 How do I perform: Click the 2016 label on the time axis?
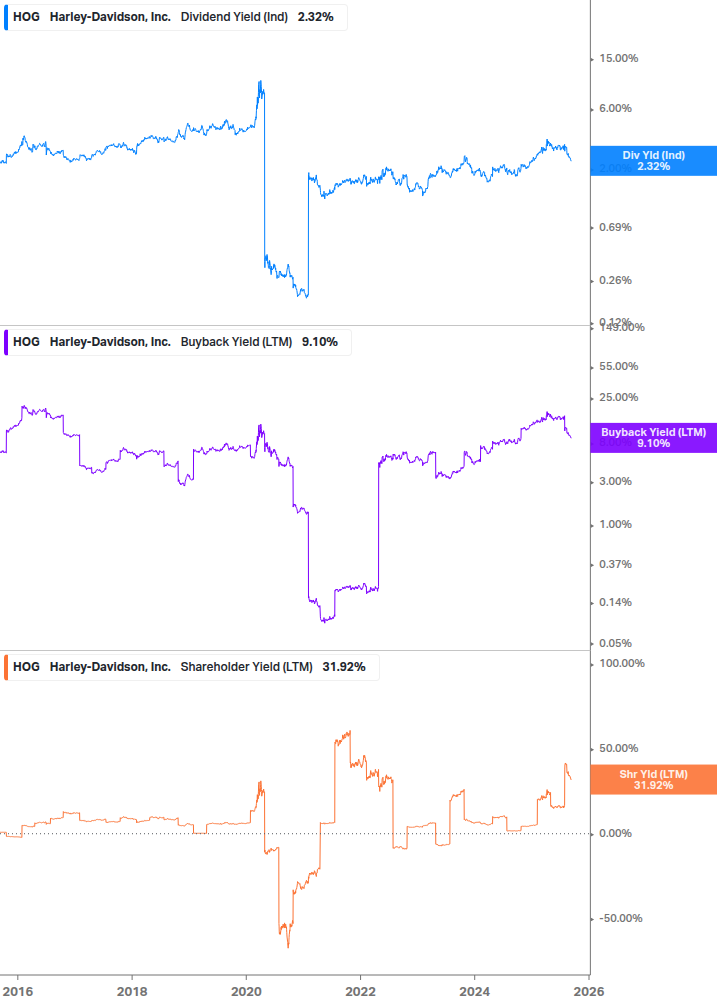click(18, 990)
